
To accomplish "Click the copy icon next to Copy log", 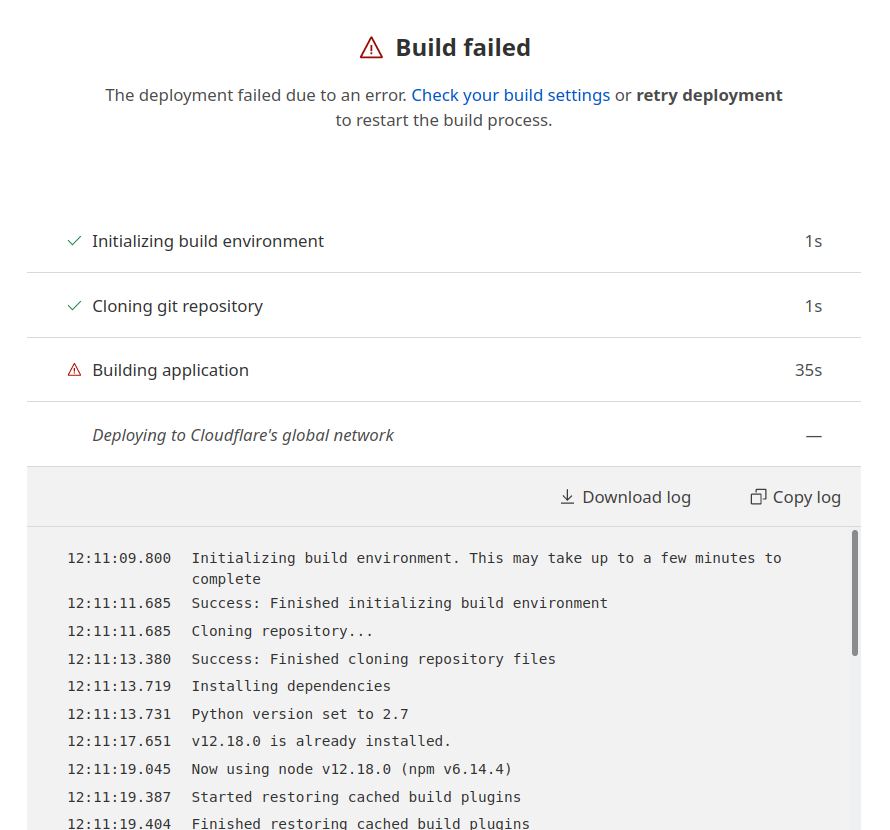I will coord(758,497).
